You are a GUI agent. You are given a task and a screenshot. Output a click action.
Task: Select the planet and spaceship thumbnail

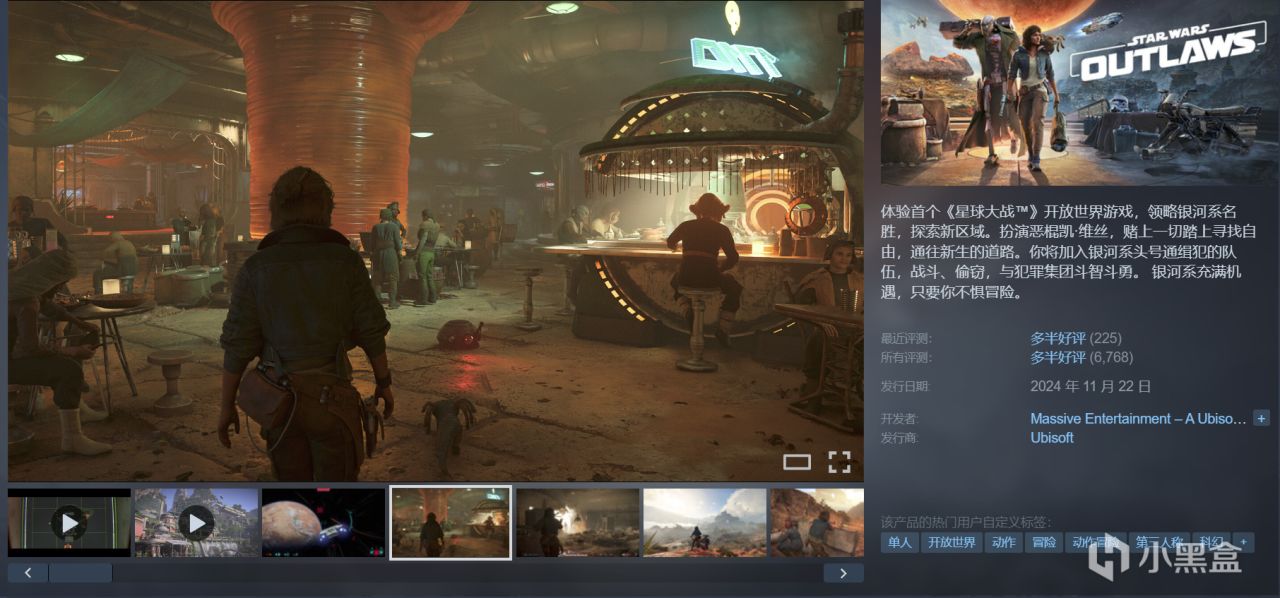323,522
